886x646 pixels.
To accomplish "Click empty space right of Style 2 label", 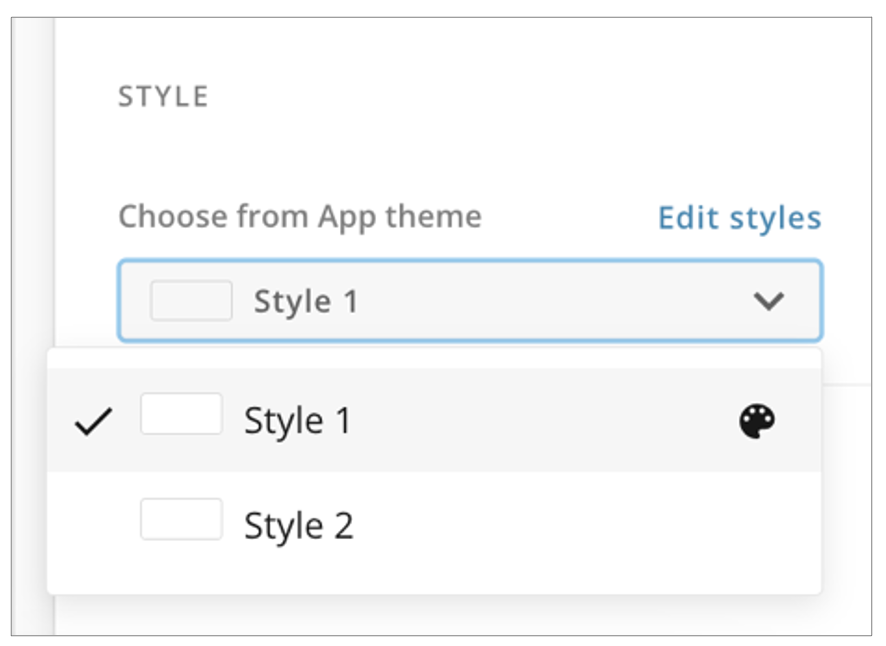I will [x=580, y=526].
